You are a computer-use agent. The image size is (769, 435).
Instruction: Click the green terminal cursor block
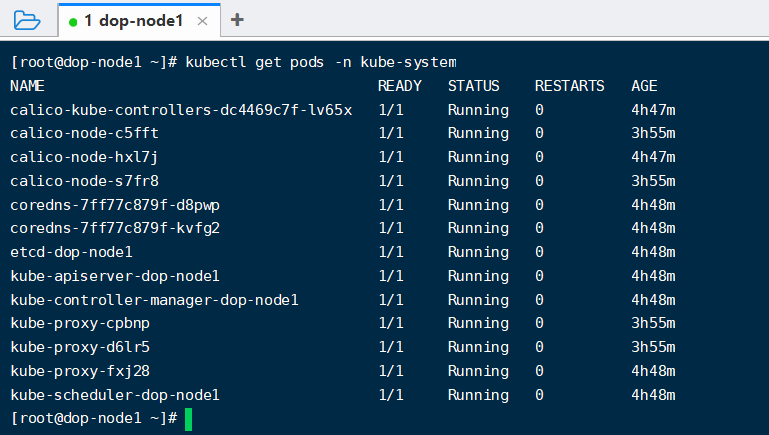pos(188,419)
